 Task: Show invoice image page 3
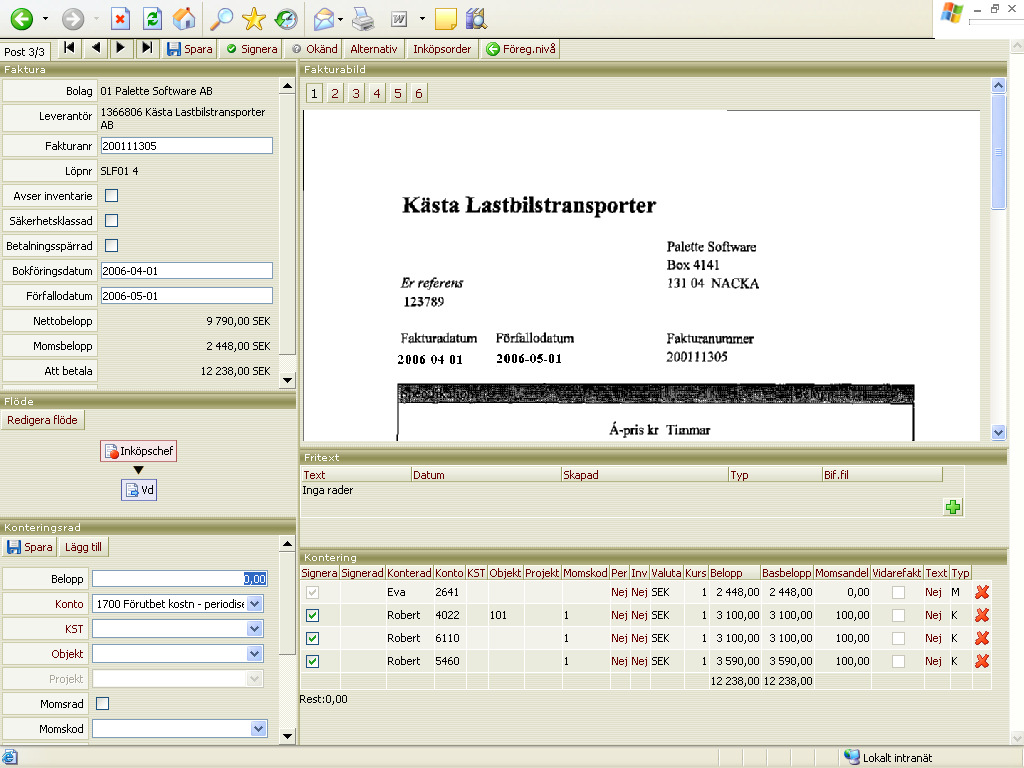[356, 93]
